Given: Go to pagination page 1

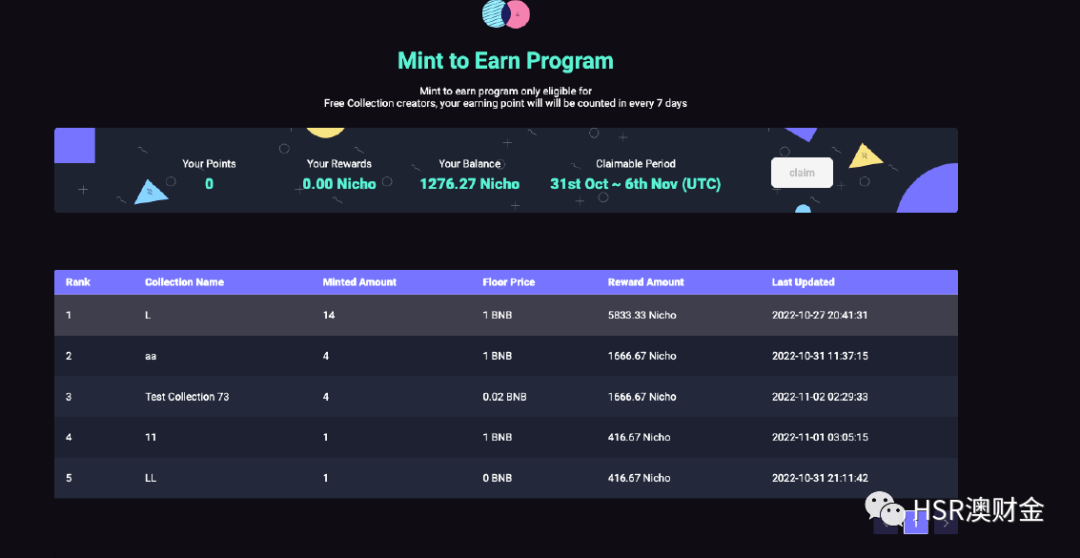Looking at the screenshot, I should (x=915, y=523).
